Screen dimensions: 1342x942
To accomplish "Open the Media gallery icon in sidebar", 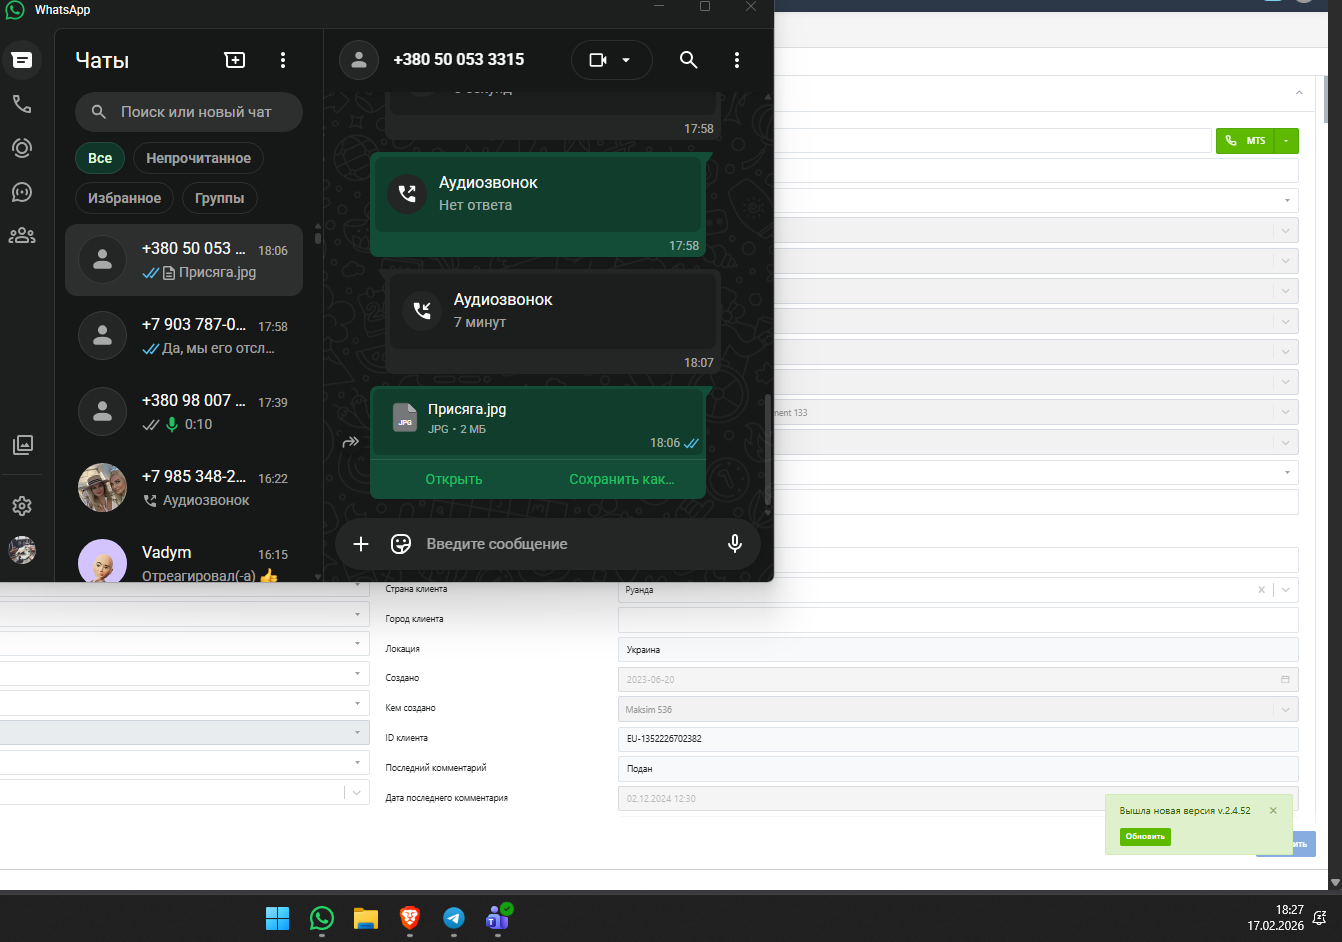I will (22, 445).
